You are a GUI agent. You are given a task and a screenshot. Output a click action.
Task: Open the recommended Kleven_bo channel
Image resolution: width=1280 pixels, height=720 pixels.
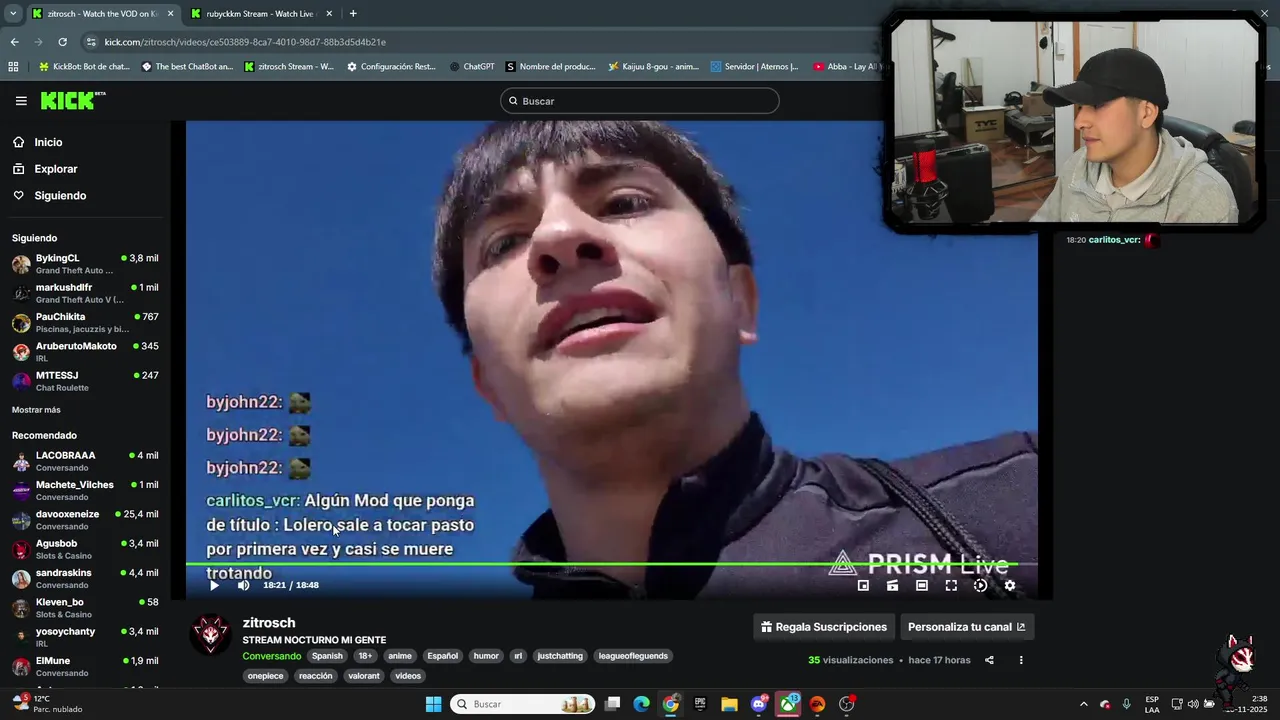pos(85,608)
